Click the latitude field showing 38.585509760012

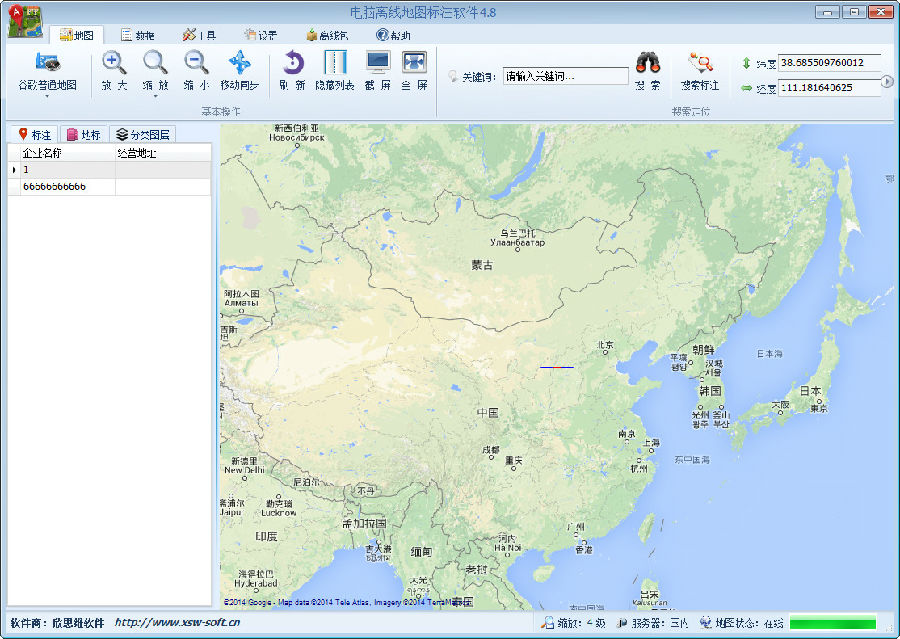click(829, 63)
